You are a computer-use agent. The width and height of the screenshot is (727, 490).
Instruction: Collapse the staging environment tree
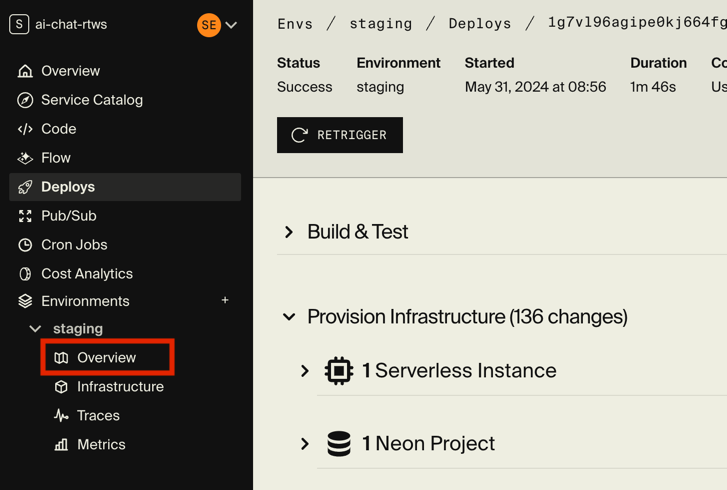(36, 329)
